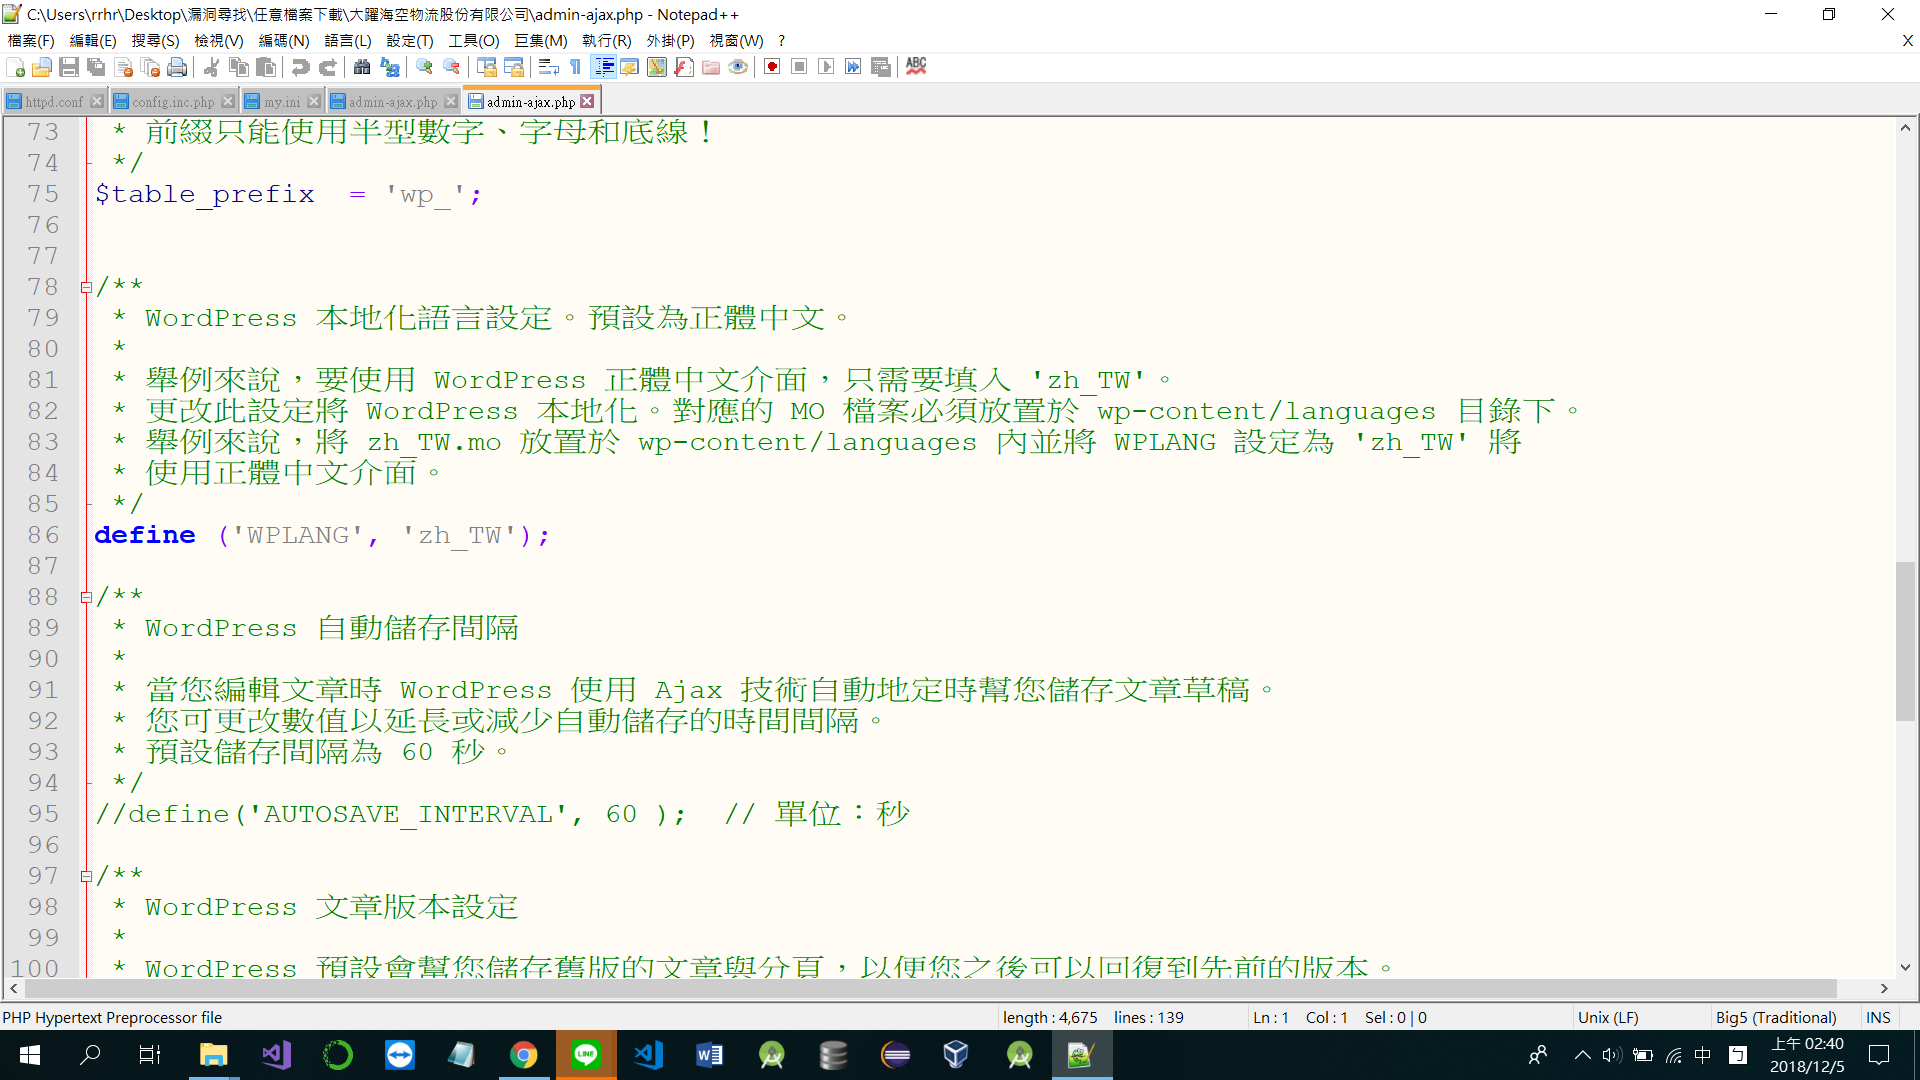The image size is (1920, 1080).
Task: Click the Open file folder icon
Action: [x=42, y=67]
